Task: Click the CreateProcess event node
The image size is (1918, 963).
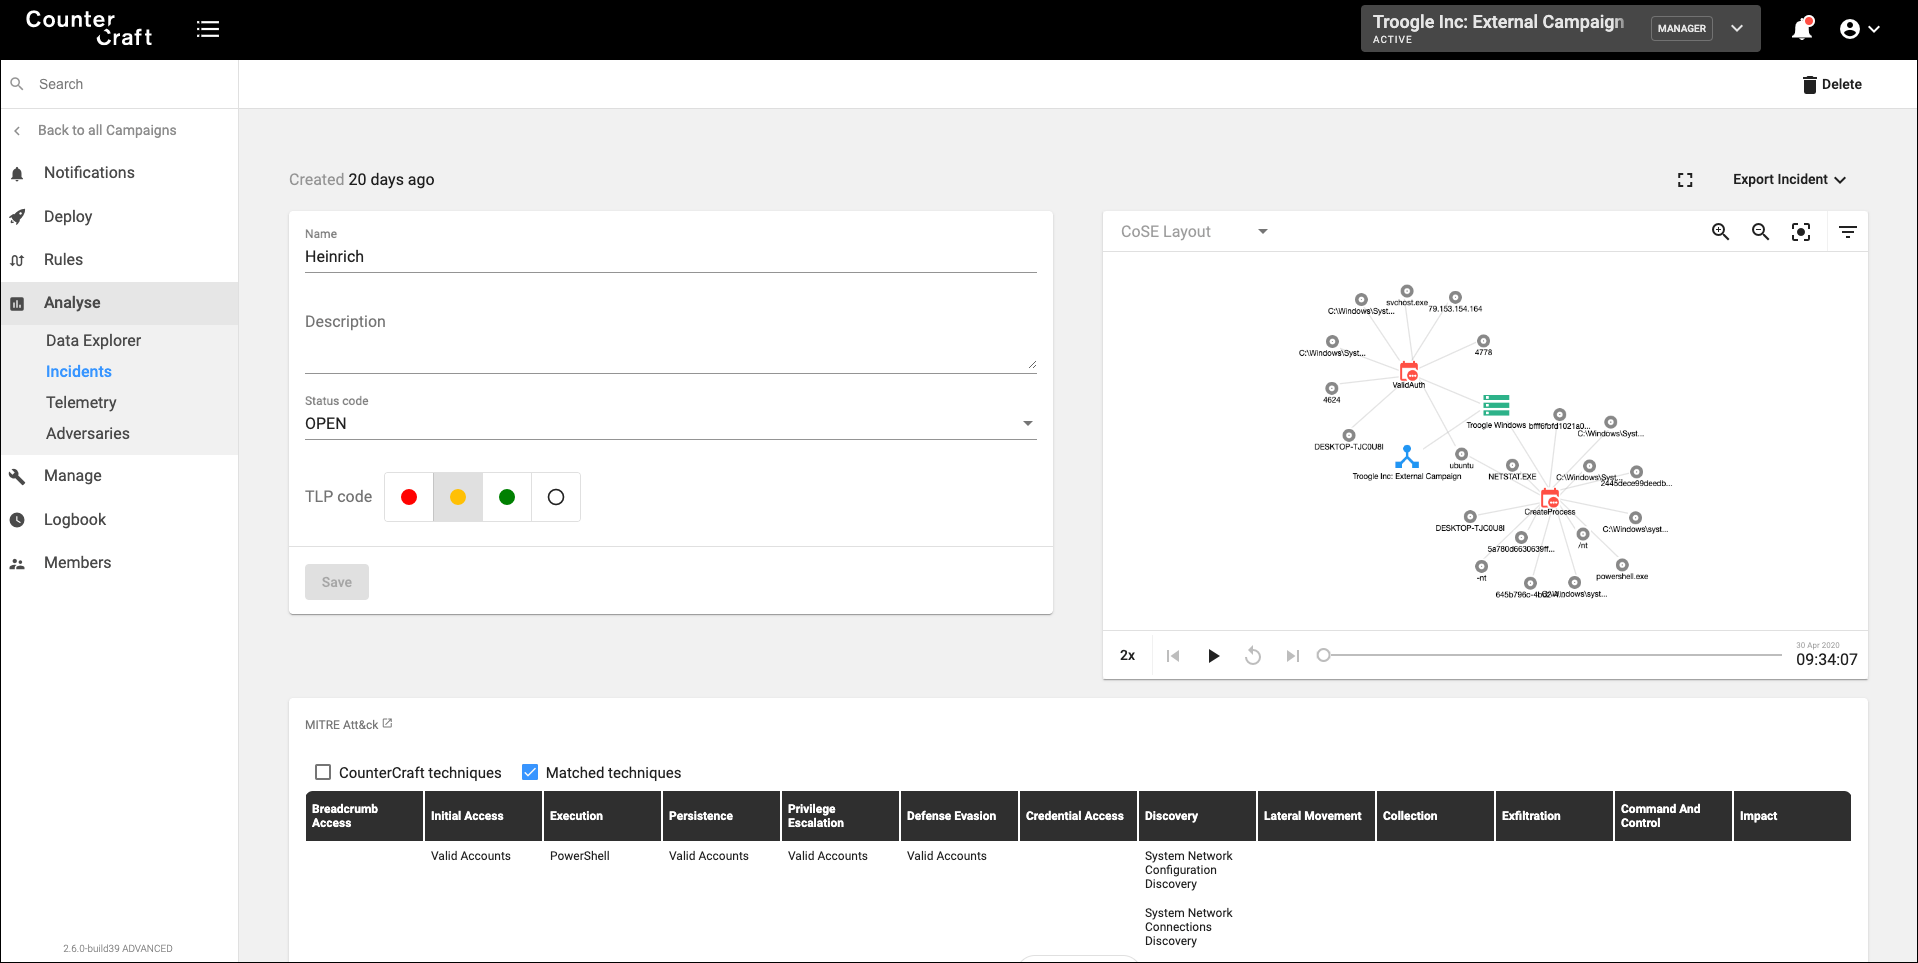Action: (1550, 498)
